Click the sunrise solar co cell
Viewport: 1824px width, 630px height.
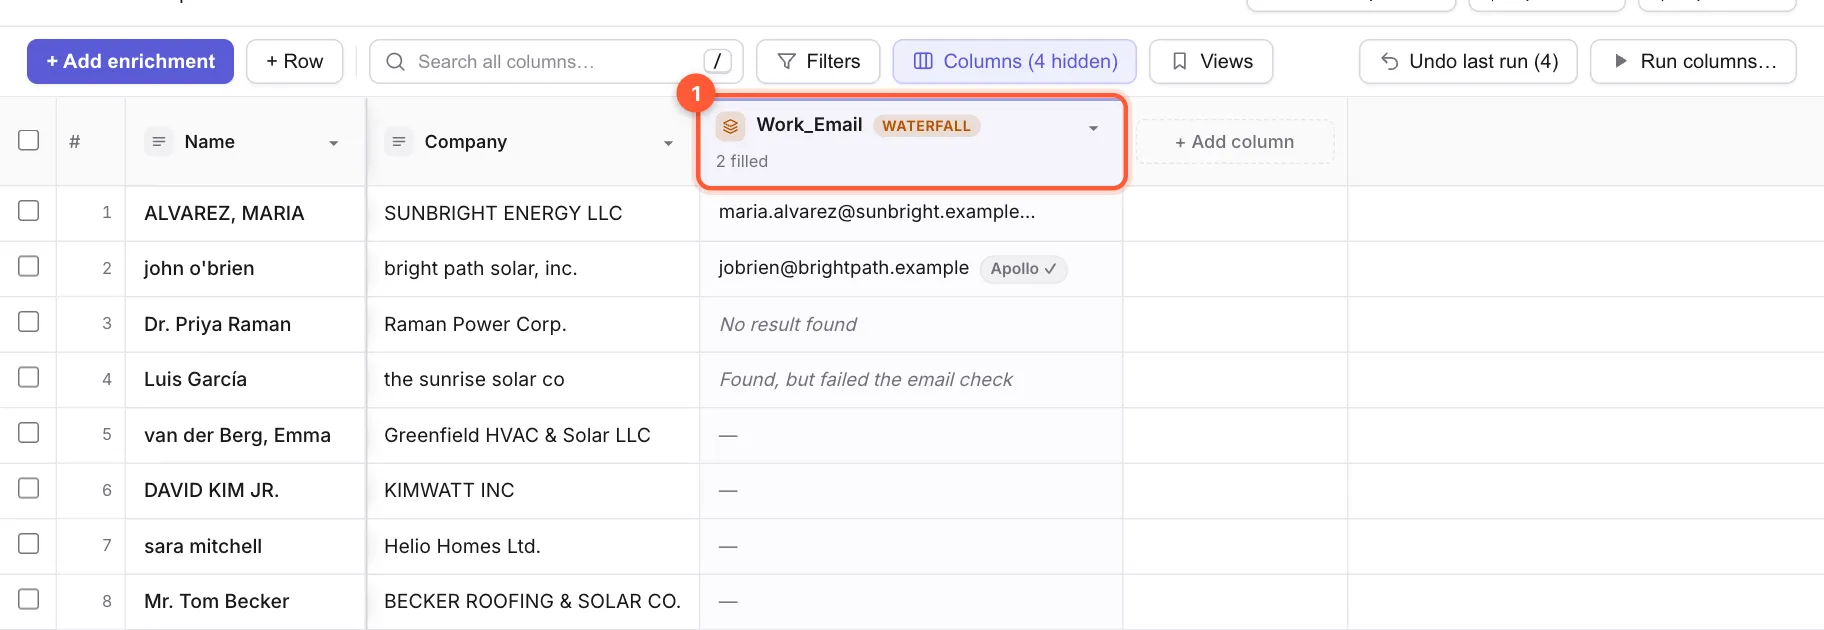coord(533,380)
